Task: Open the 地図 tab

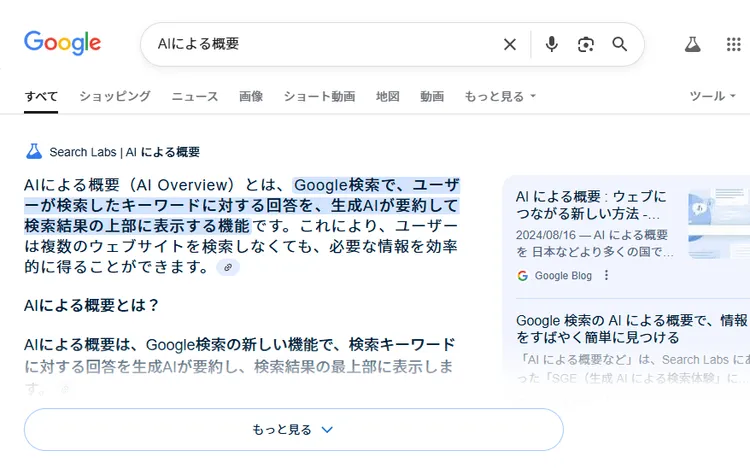Action: tap(388, 97)
